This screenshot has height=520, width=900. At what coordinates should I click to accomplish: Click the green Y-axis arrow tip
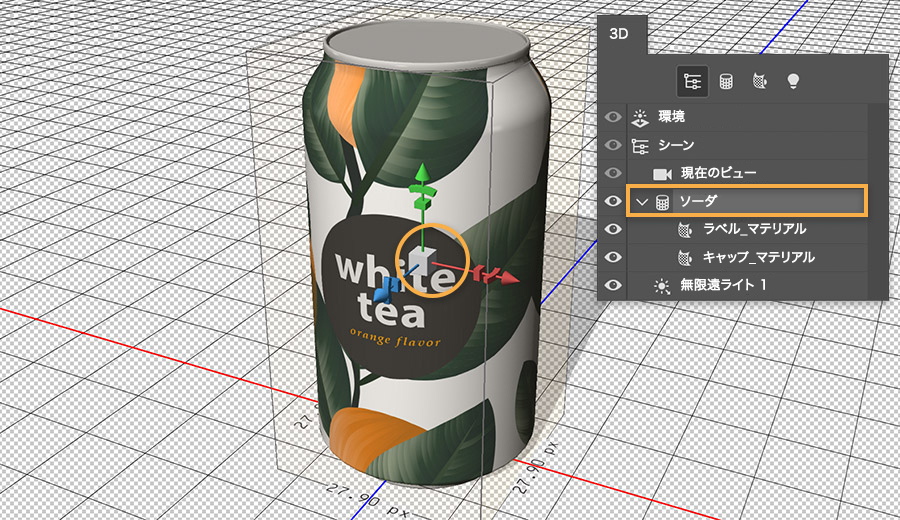422,171
